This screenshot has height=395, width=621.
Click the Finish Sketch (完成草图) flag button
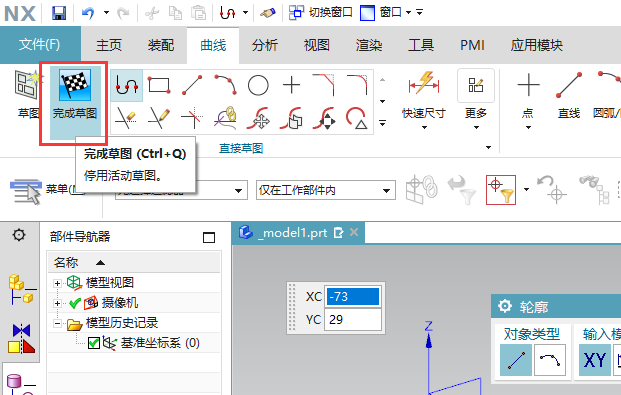click(75, 102)
